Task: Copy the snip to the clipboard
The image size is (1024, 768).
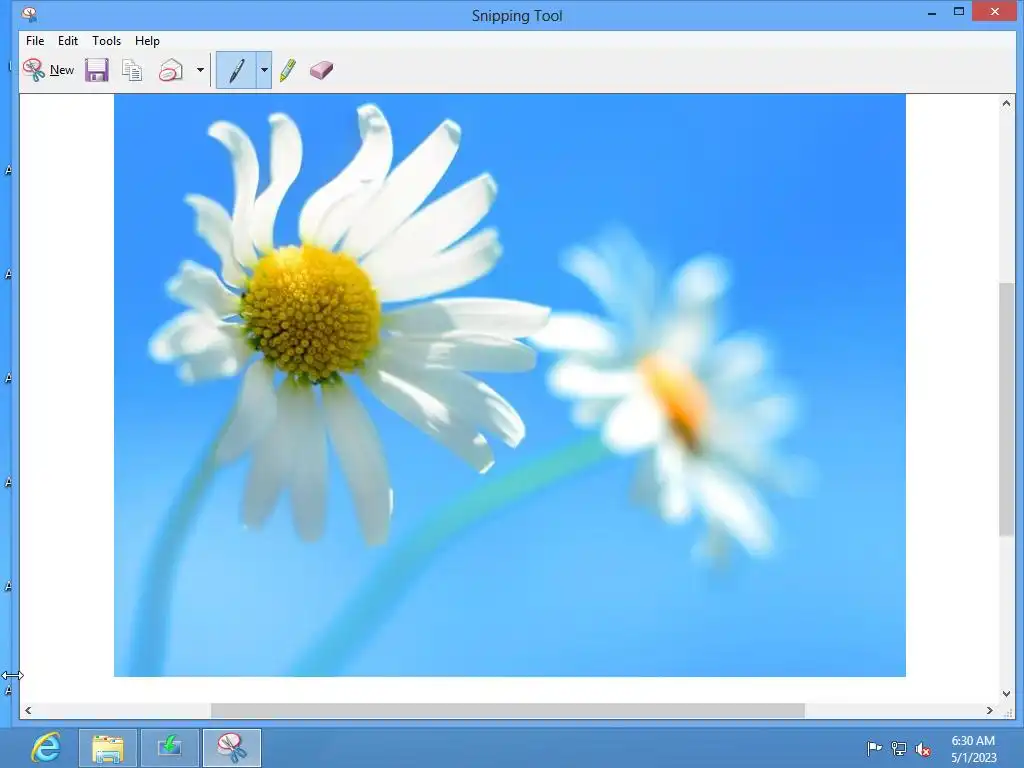Action: pos(132,70)
